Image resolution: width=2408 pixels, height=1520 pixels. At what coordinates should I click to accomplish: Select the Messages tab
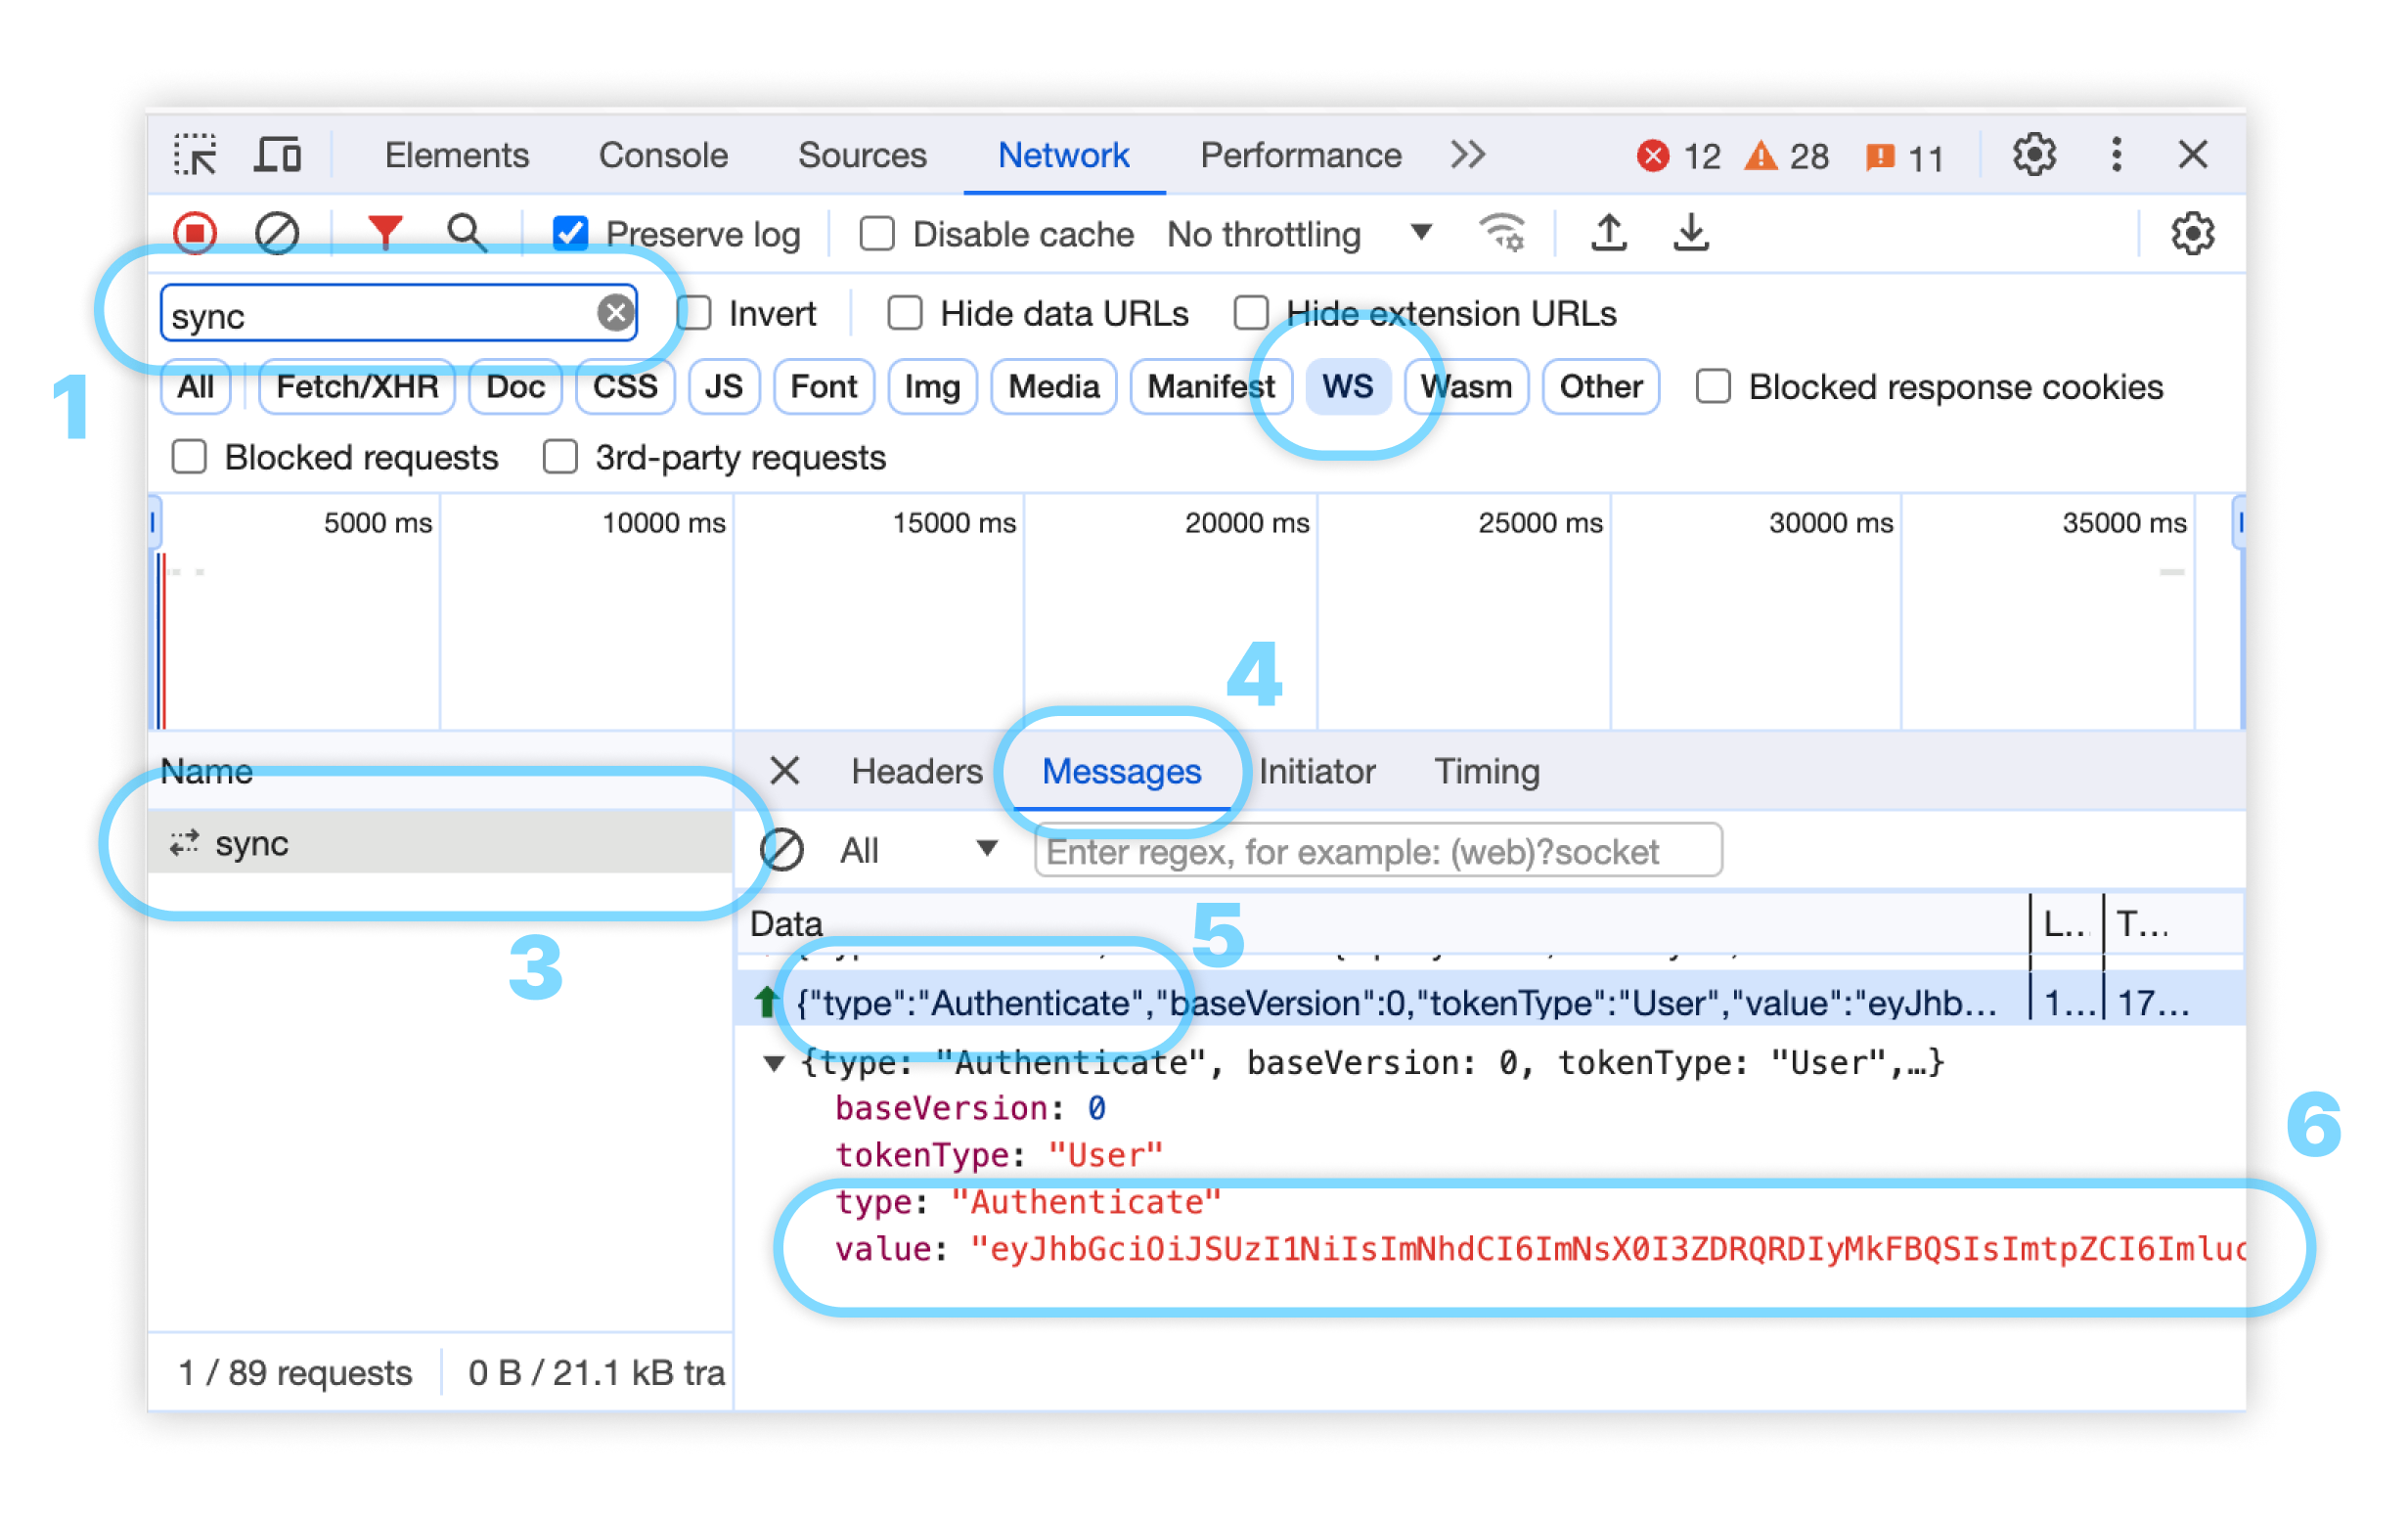(x=1121, y=771)
